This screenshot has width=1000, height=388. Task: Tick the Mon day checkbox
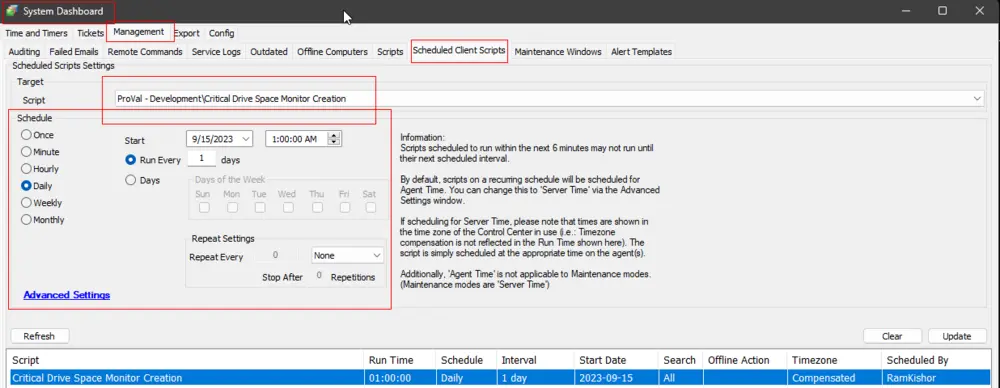tap(232, 207)
